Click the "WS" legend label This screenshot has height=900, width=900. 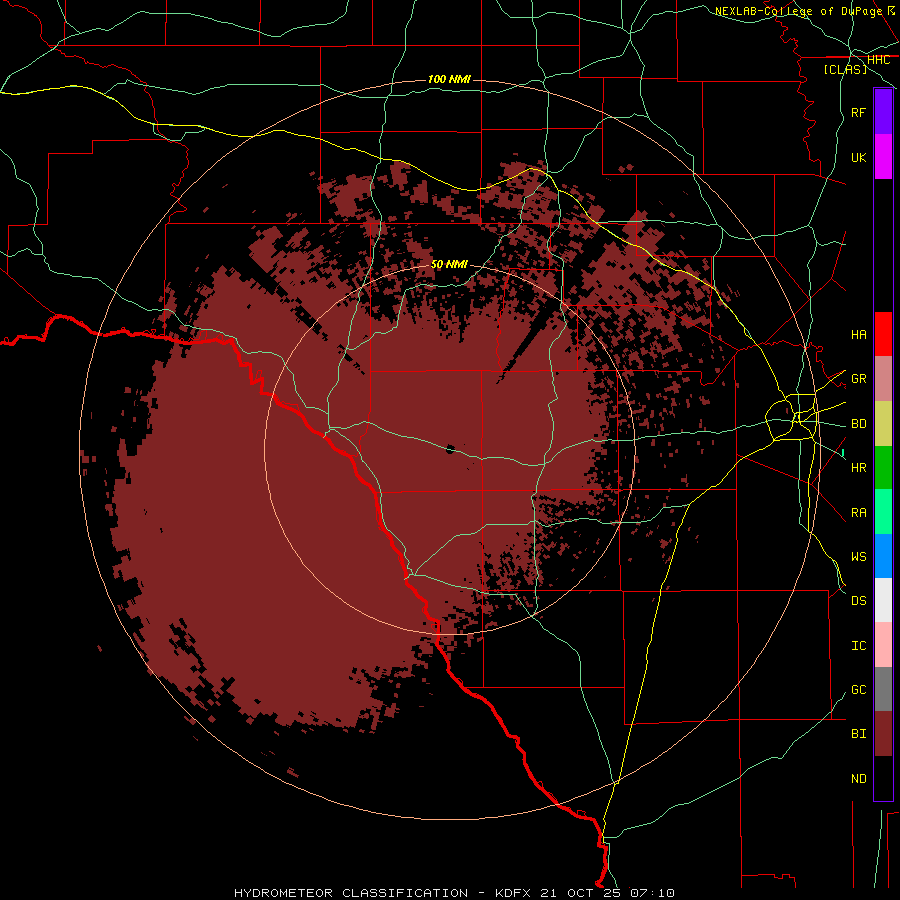(x=859, y=557)
